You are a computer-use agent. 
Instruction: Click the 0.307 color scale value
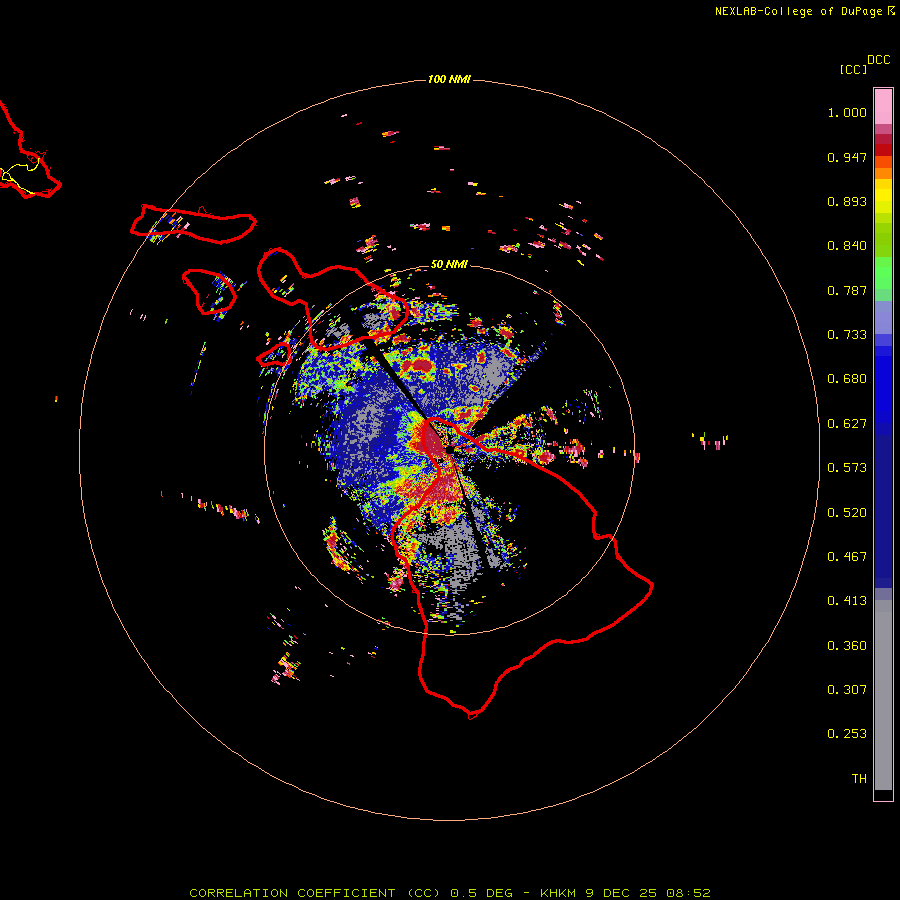click(x=847, y=690)
